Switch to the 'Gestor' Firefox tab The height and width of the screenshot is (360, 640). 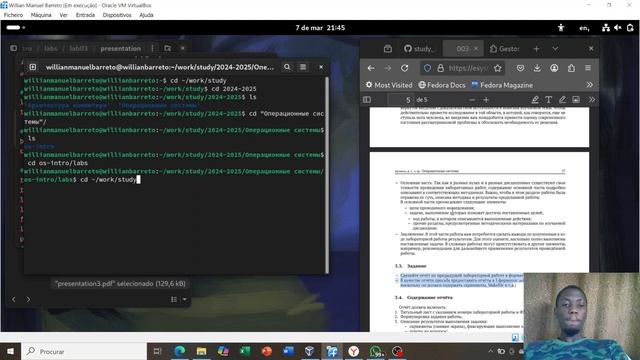click(505, 49)
